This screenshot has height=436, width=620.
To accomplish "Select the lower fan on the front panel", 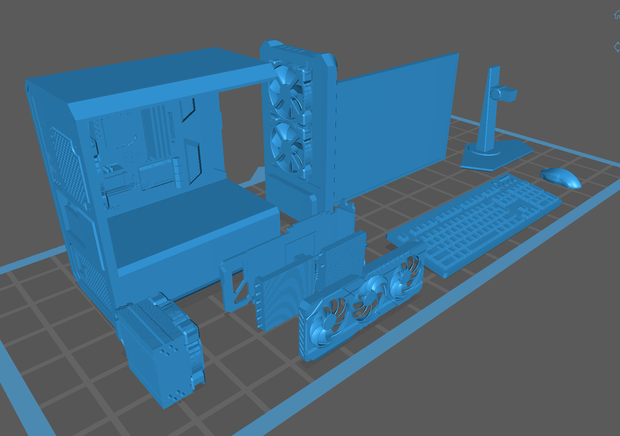I will click(288, 147).
